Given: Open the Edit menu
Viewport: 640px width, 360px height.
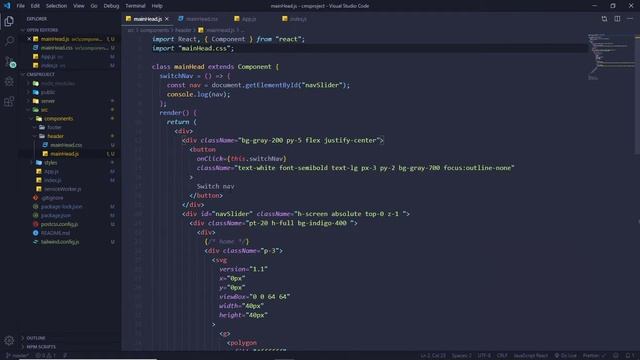Looking at the screenshot, I should point(35,6).
